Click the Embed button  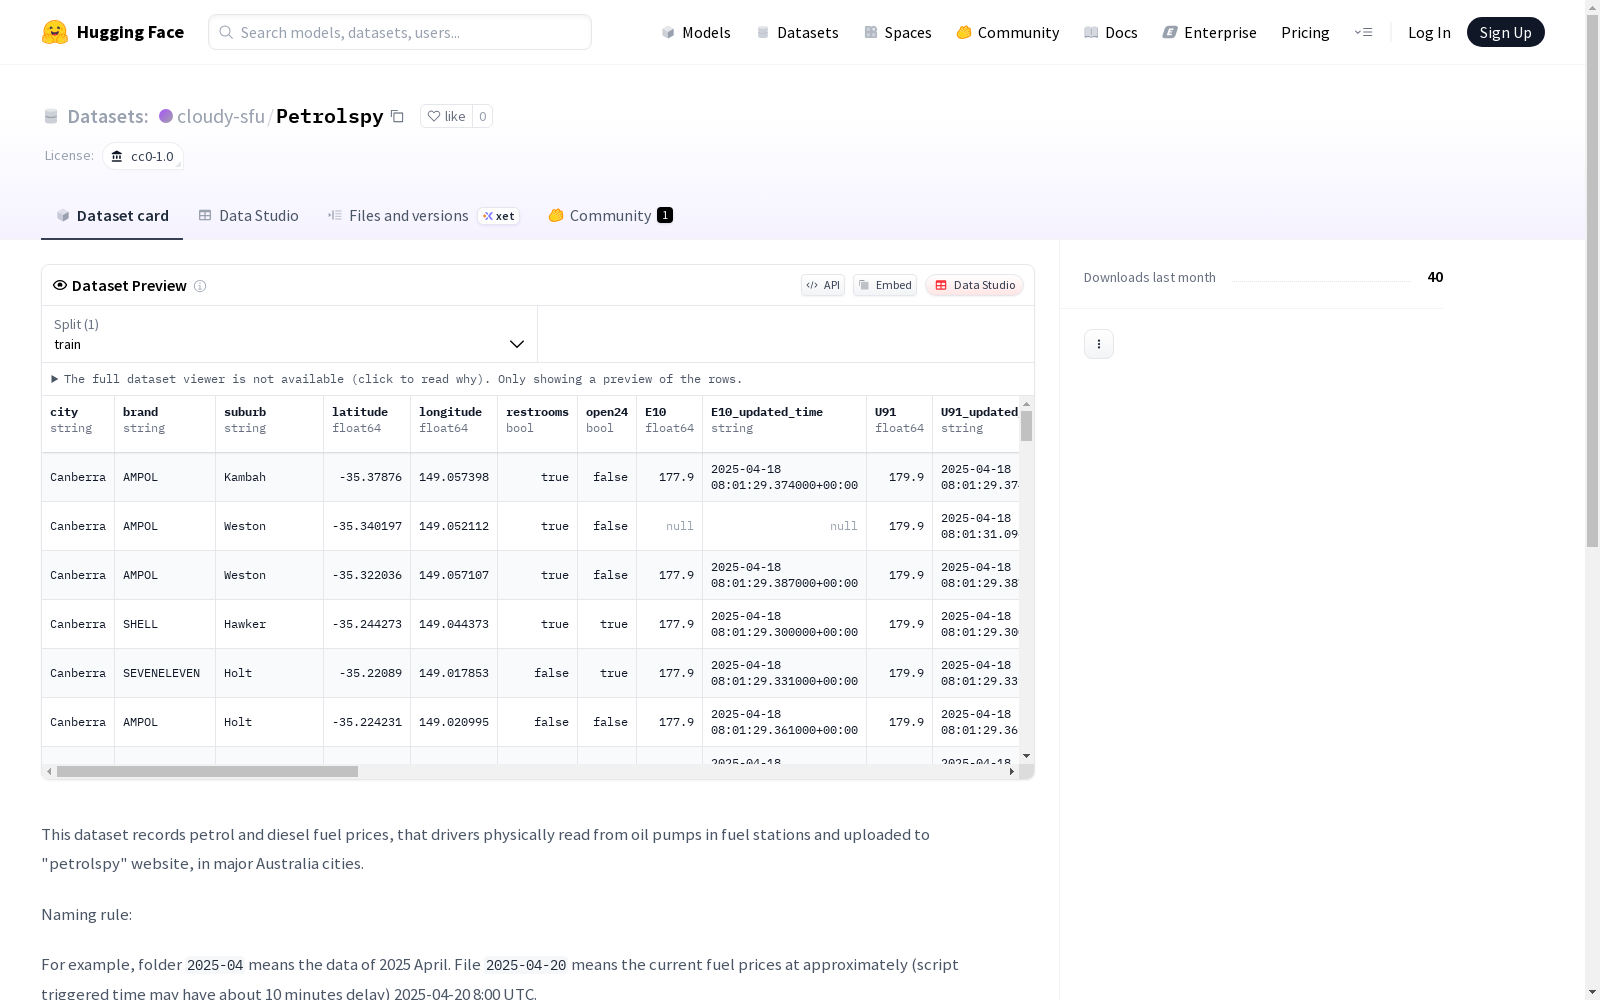[x=885, y=285]
